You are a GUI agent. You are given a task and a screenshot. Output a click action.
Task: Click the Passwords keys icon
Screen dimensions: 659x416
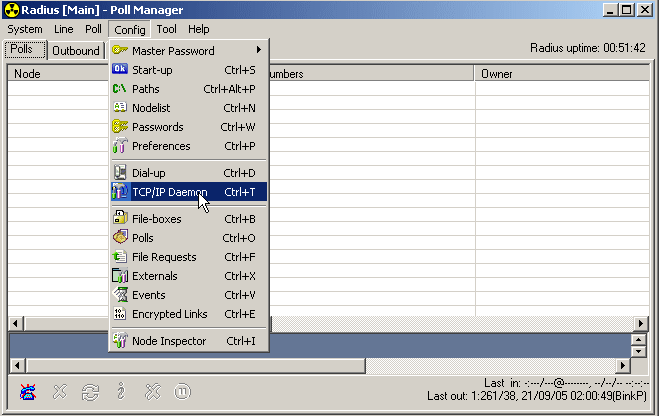pyautogui.click(x=120, y=126)
